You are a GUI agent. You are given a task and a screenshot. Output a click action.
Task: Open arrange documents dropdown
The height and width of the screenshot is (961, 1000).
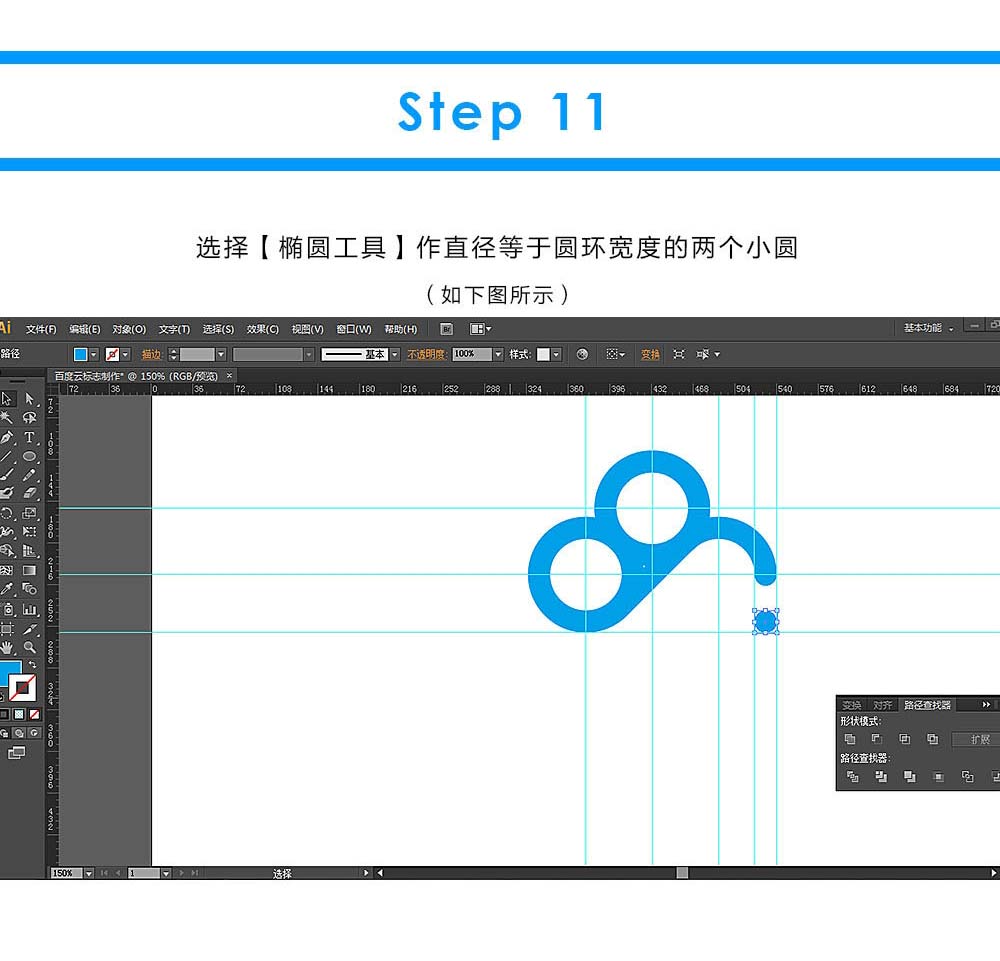pyautogui.click(x=480, y=329)
